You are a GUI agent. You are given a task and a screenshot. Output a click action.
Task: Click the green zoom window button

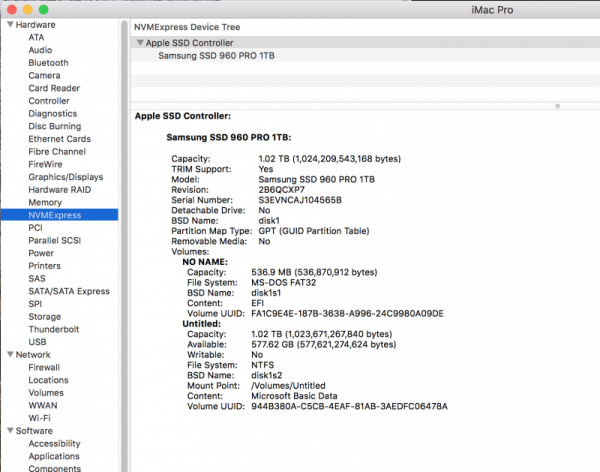(x=44, y=10)
